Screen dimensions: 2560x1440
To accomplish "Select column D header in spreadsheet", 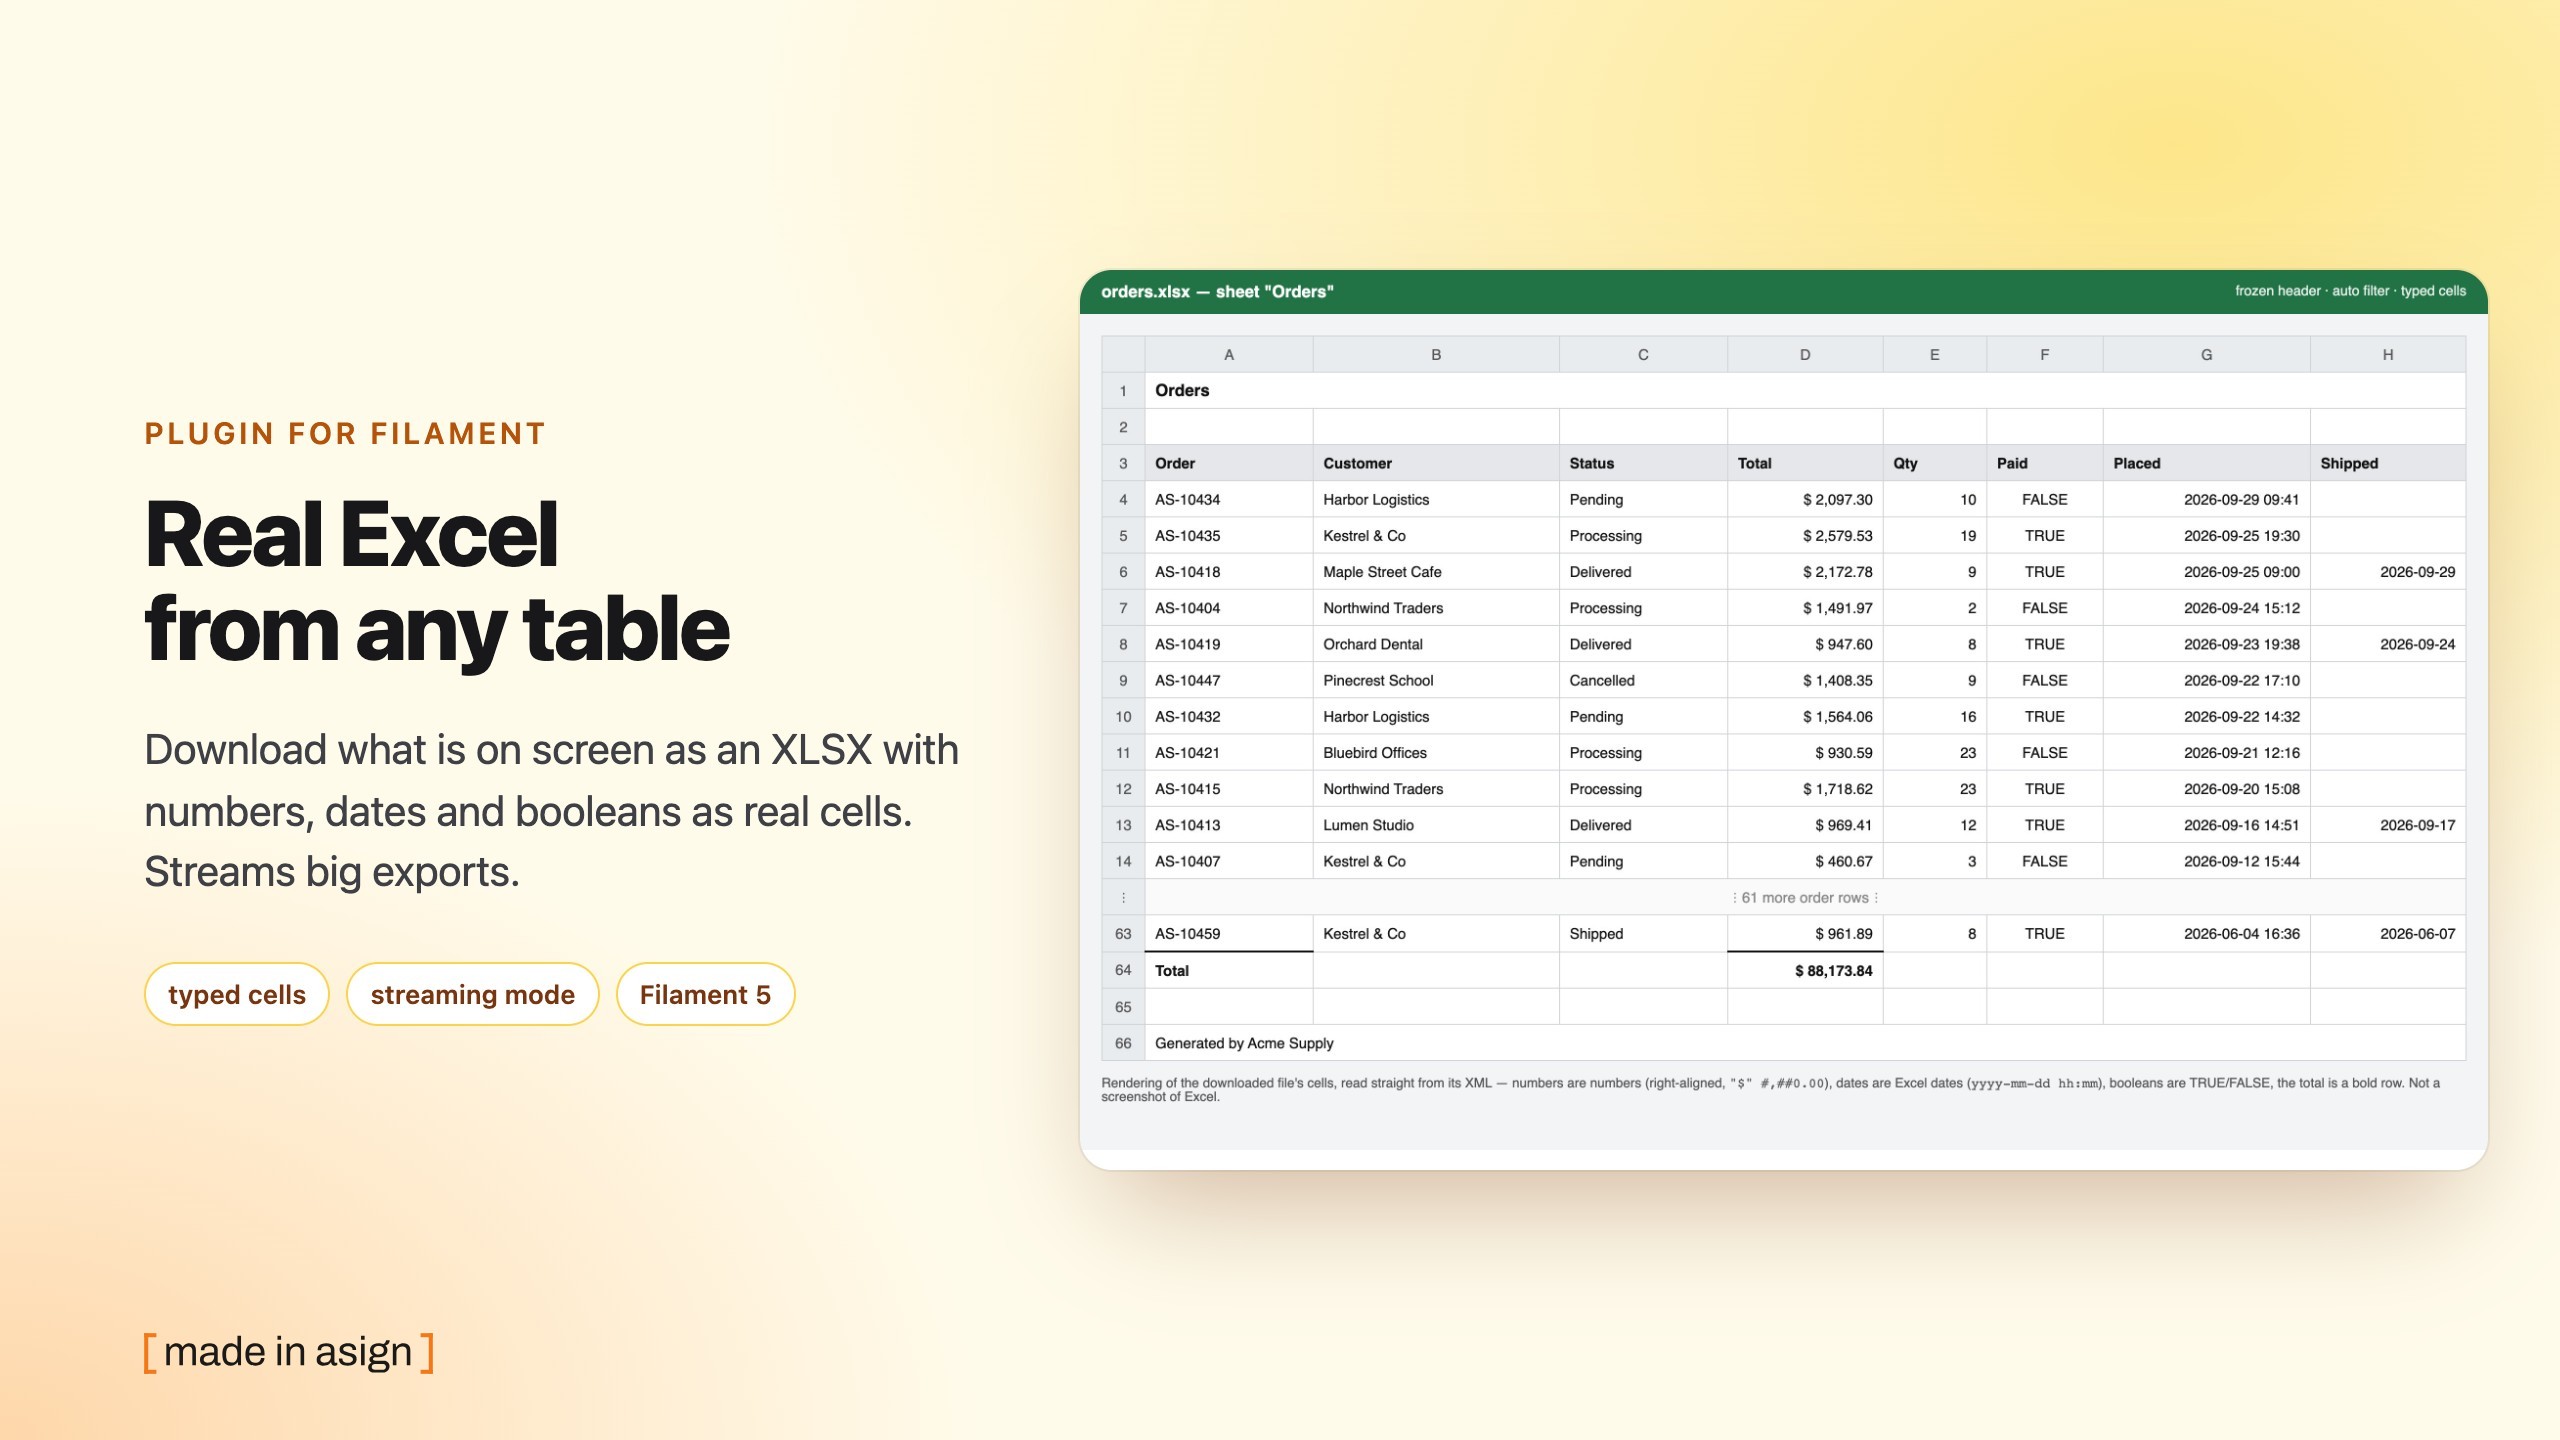I will (1804, 354).
